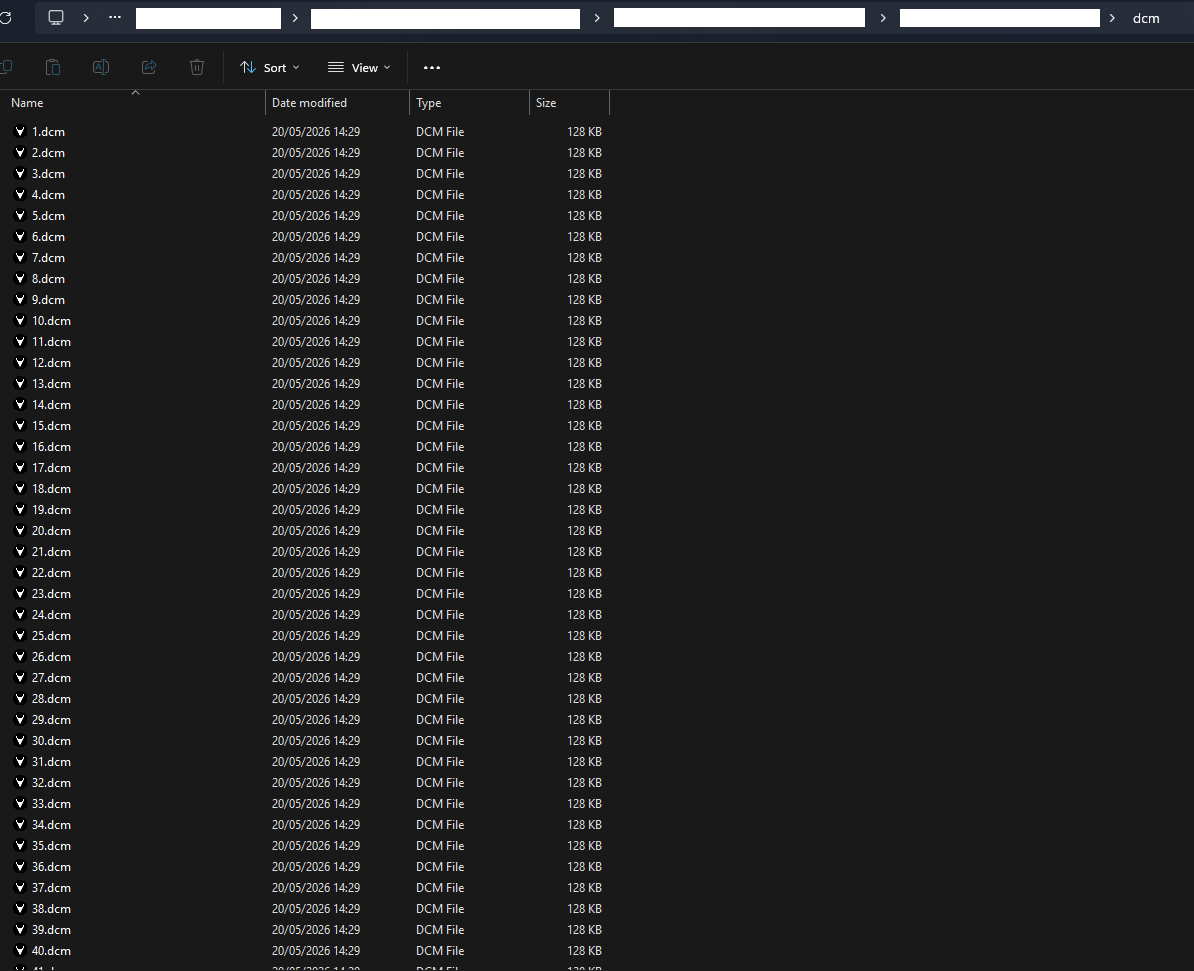
Task: Expand chevron before the dcm breadcrumb
Action: [1112, 18]
